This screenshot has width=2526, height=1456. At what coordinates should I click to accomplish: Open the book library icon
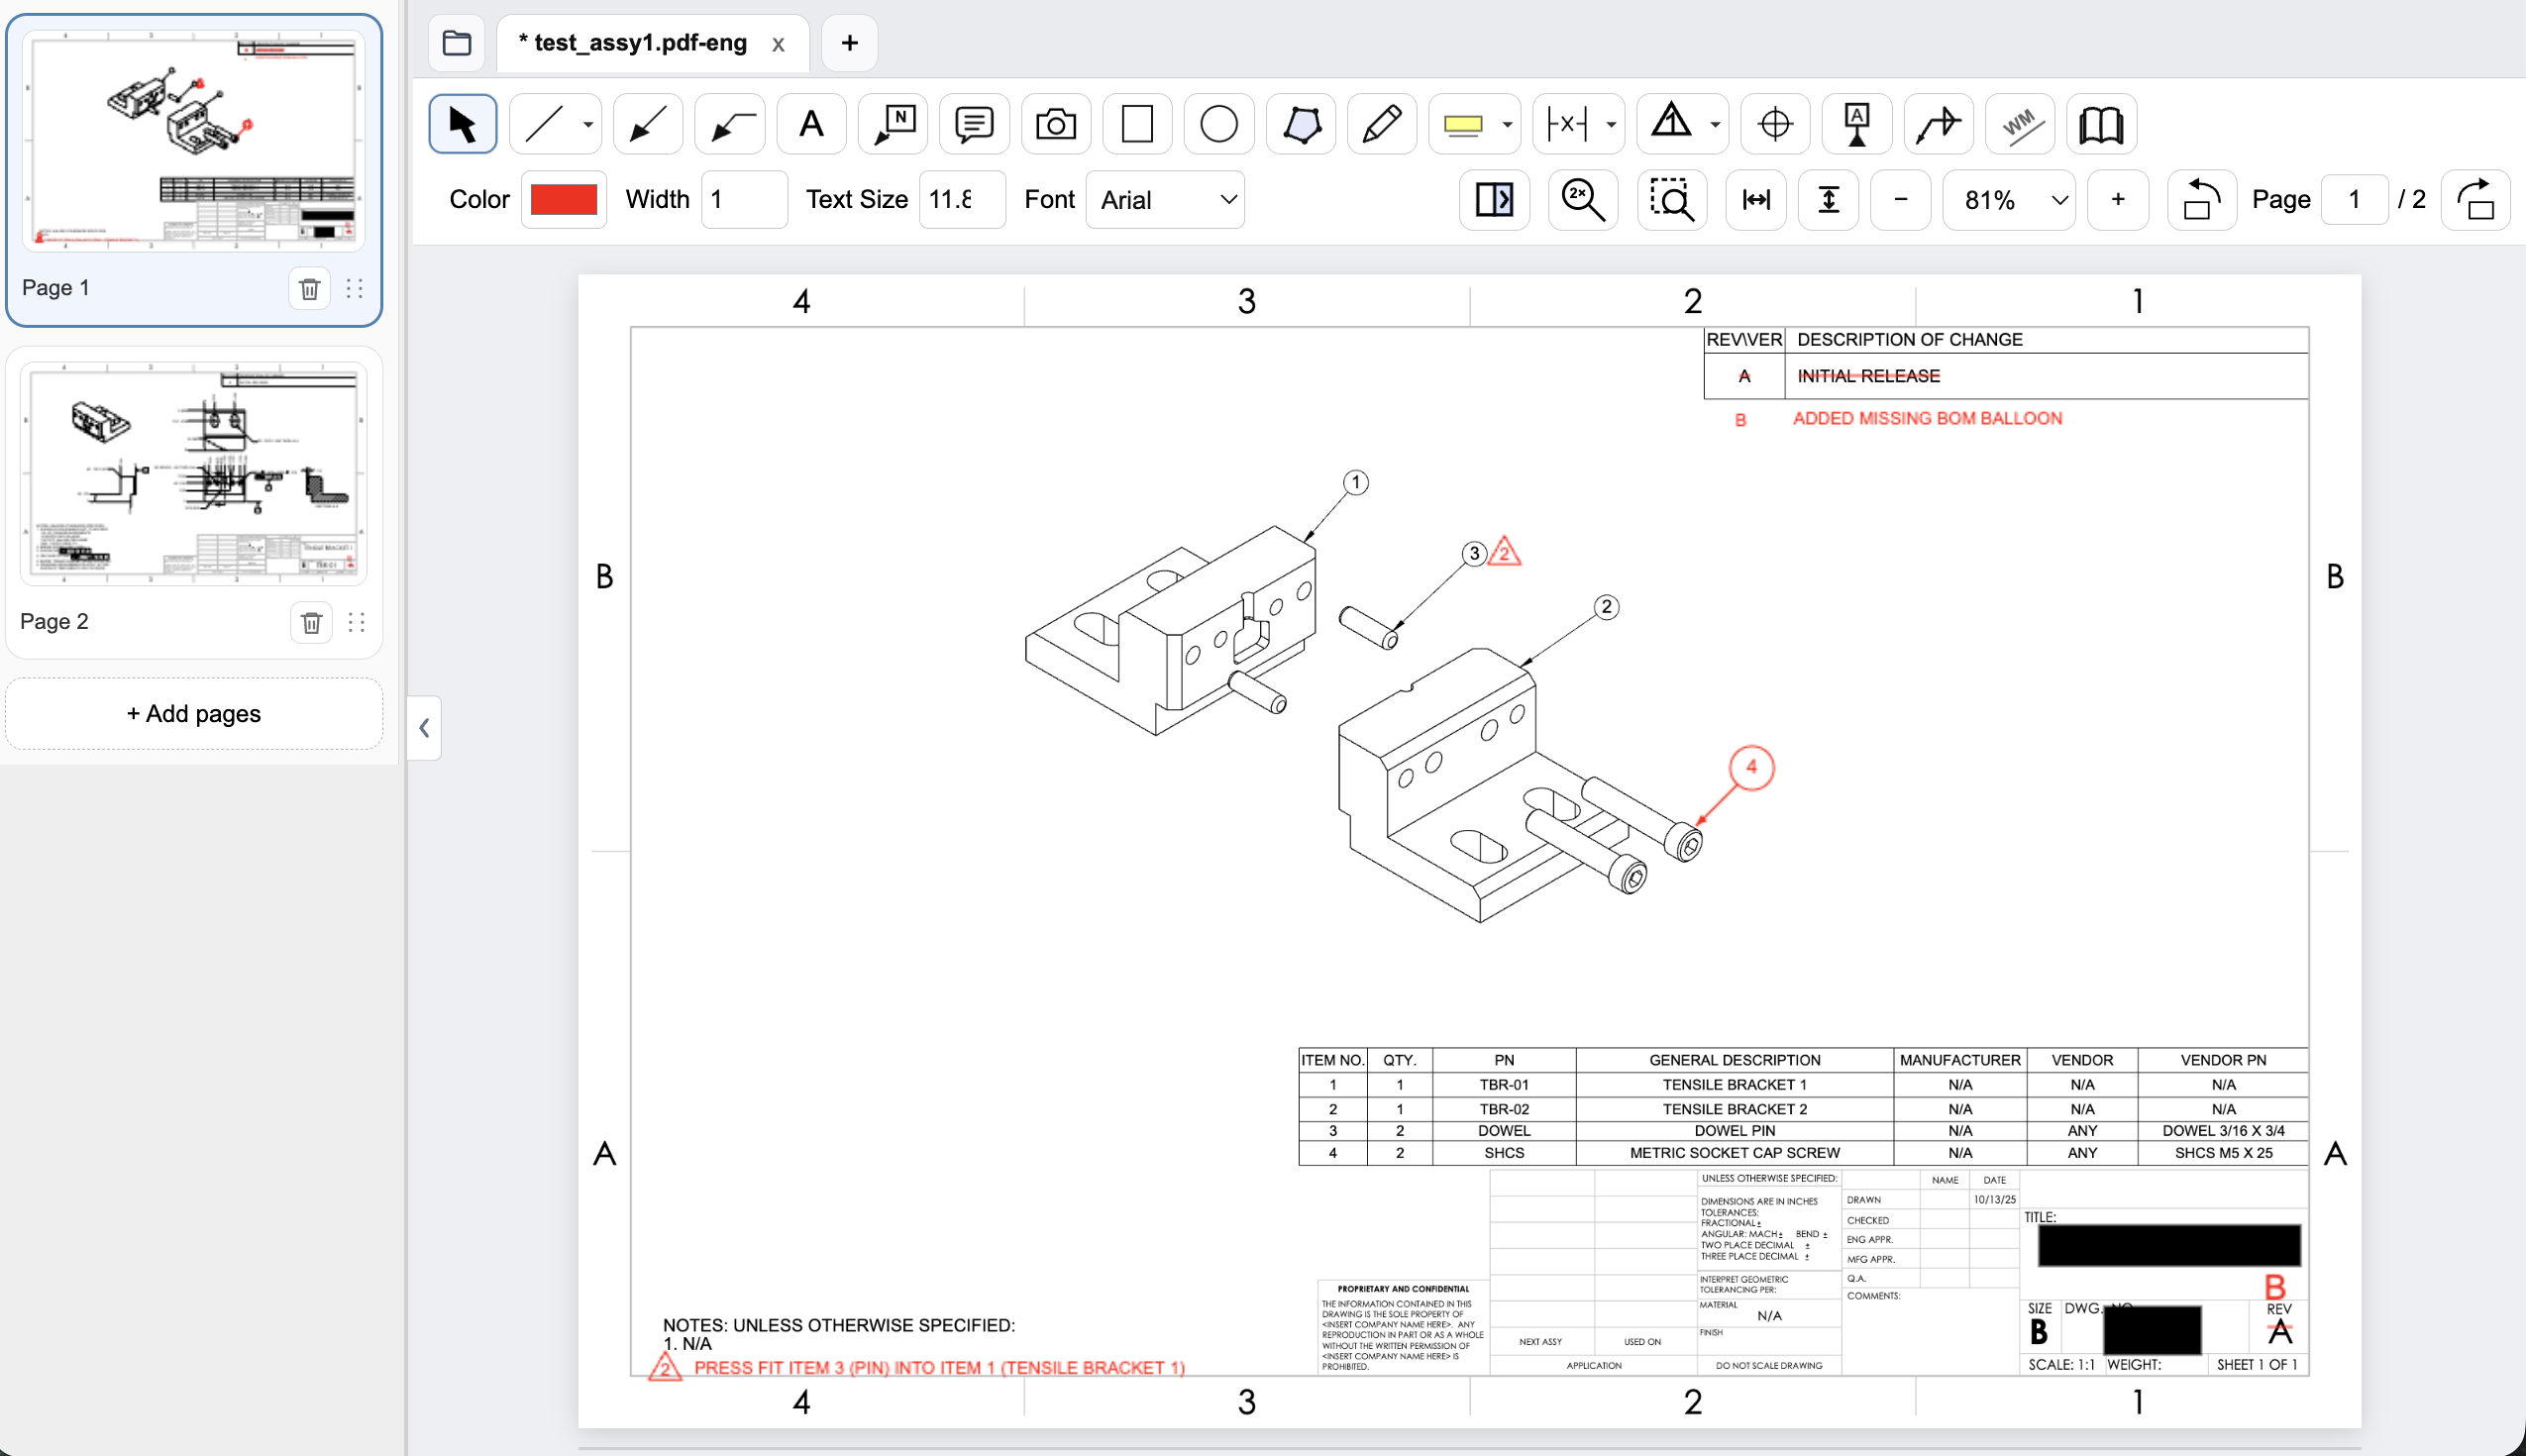click(2101, 124)
